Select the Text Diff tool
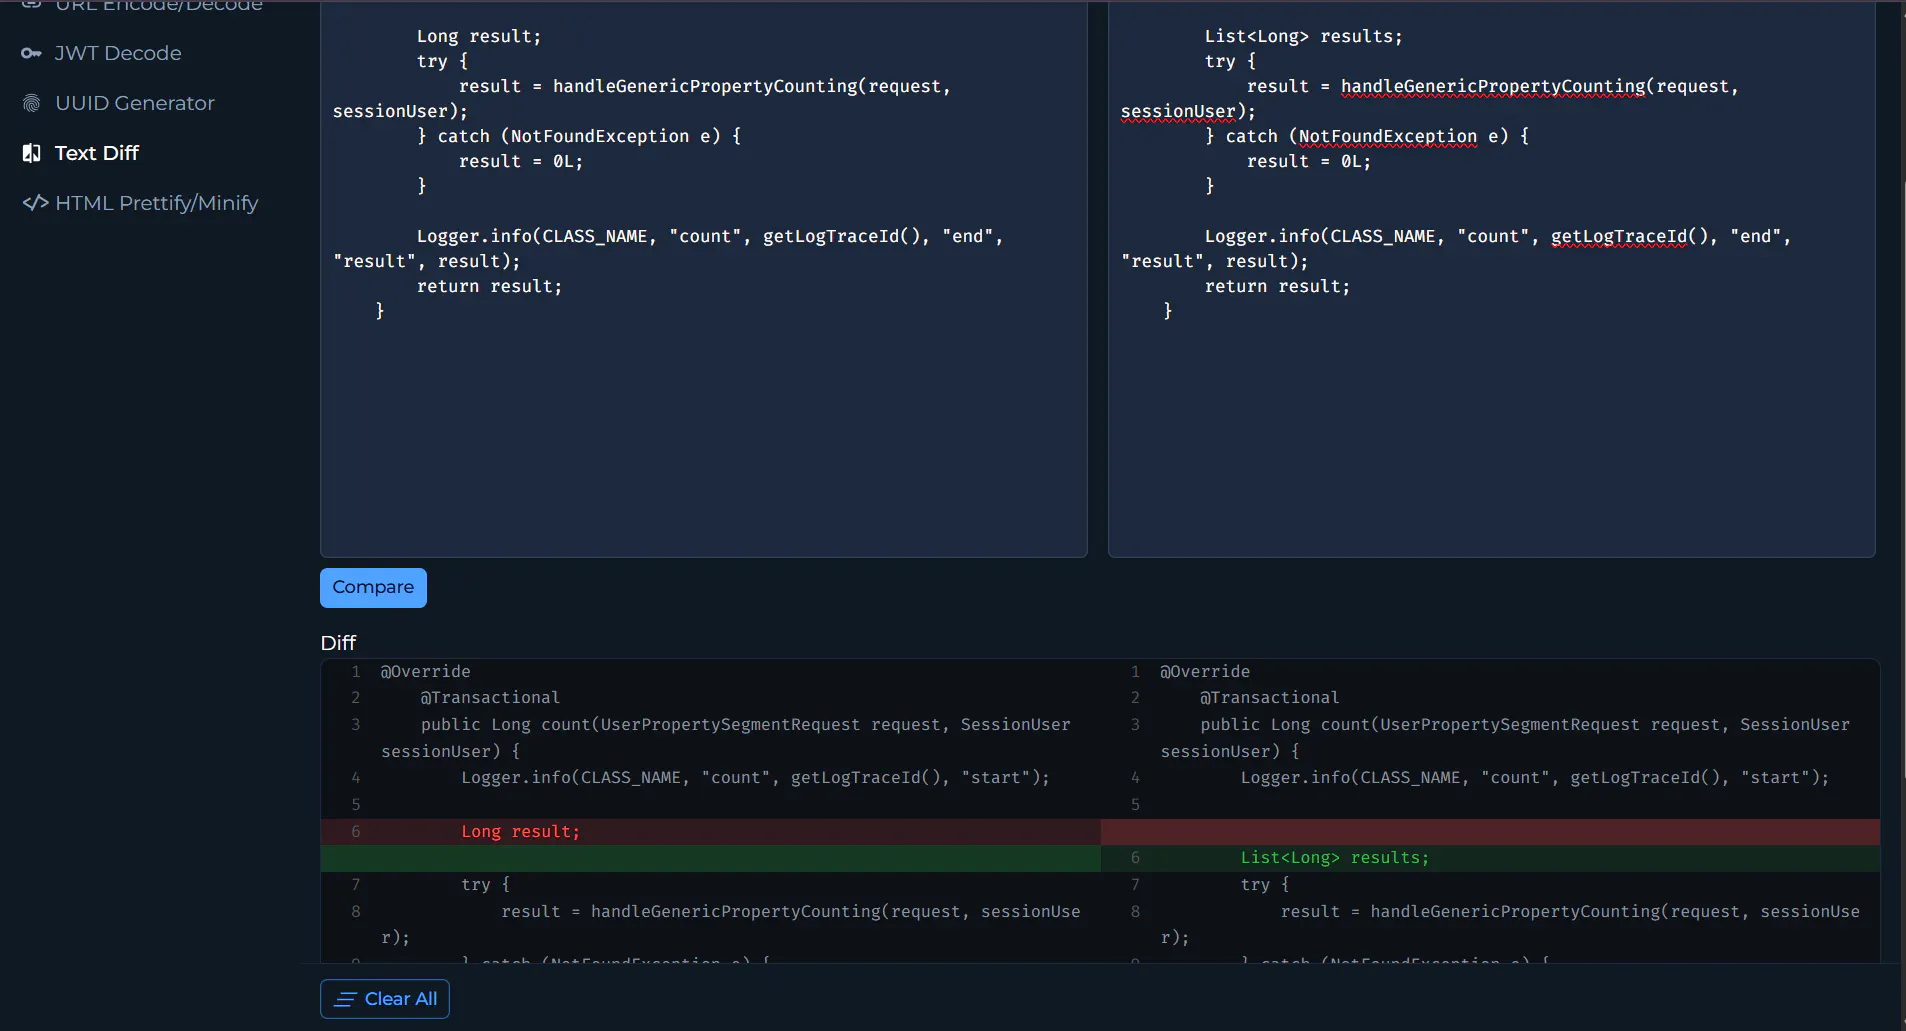 coord(96,153)
